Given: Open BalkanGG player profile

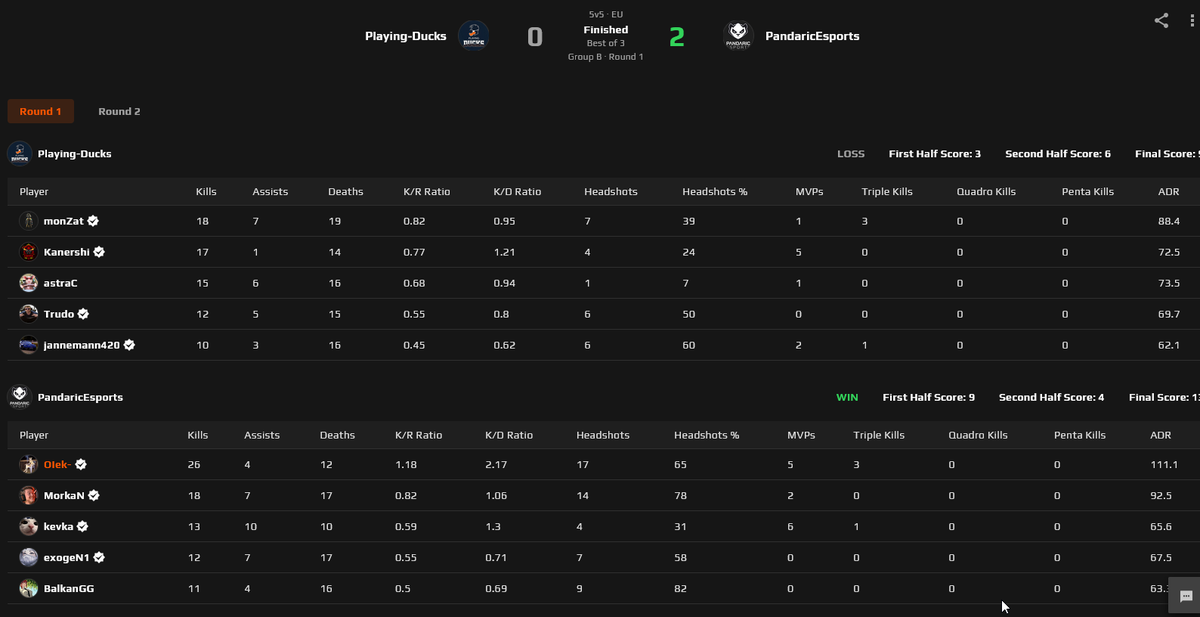Looking at the screenshot, I should point(70,589).
